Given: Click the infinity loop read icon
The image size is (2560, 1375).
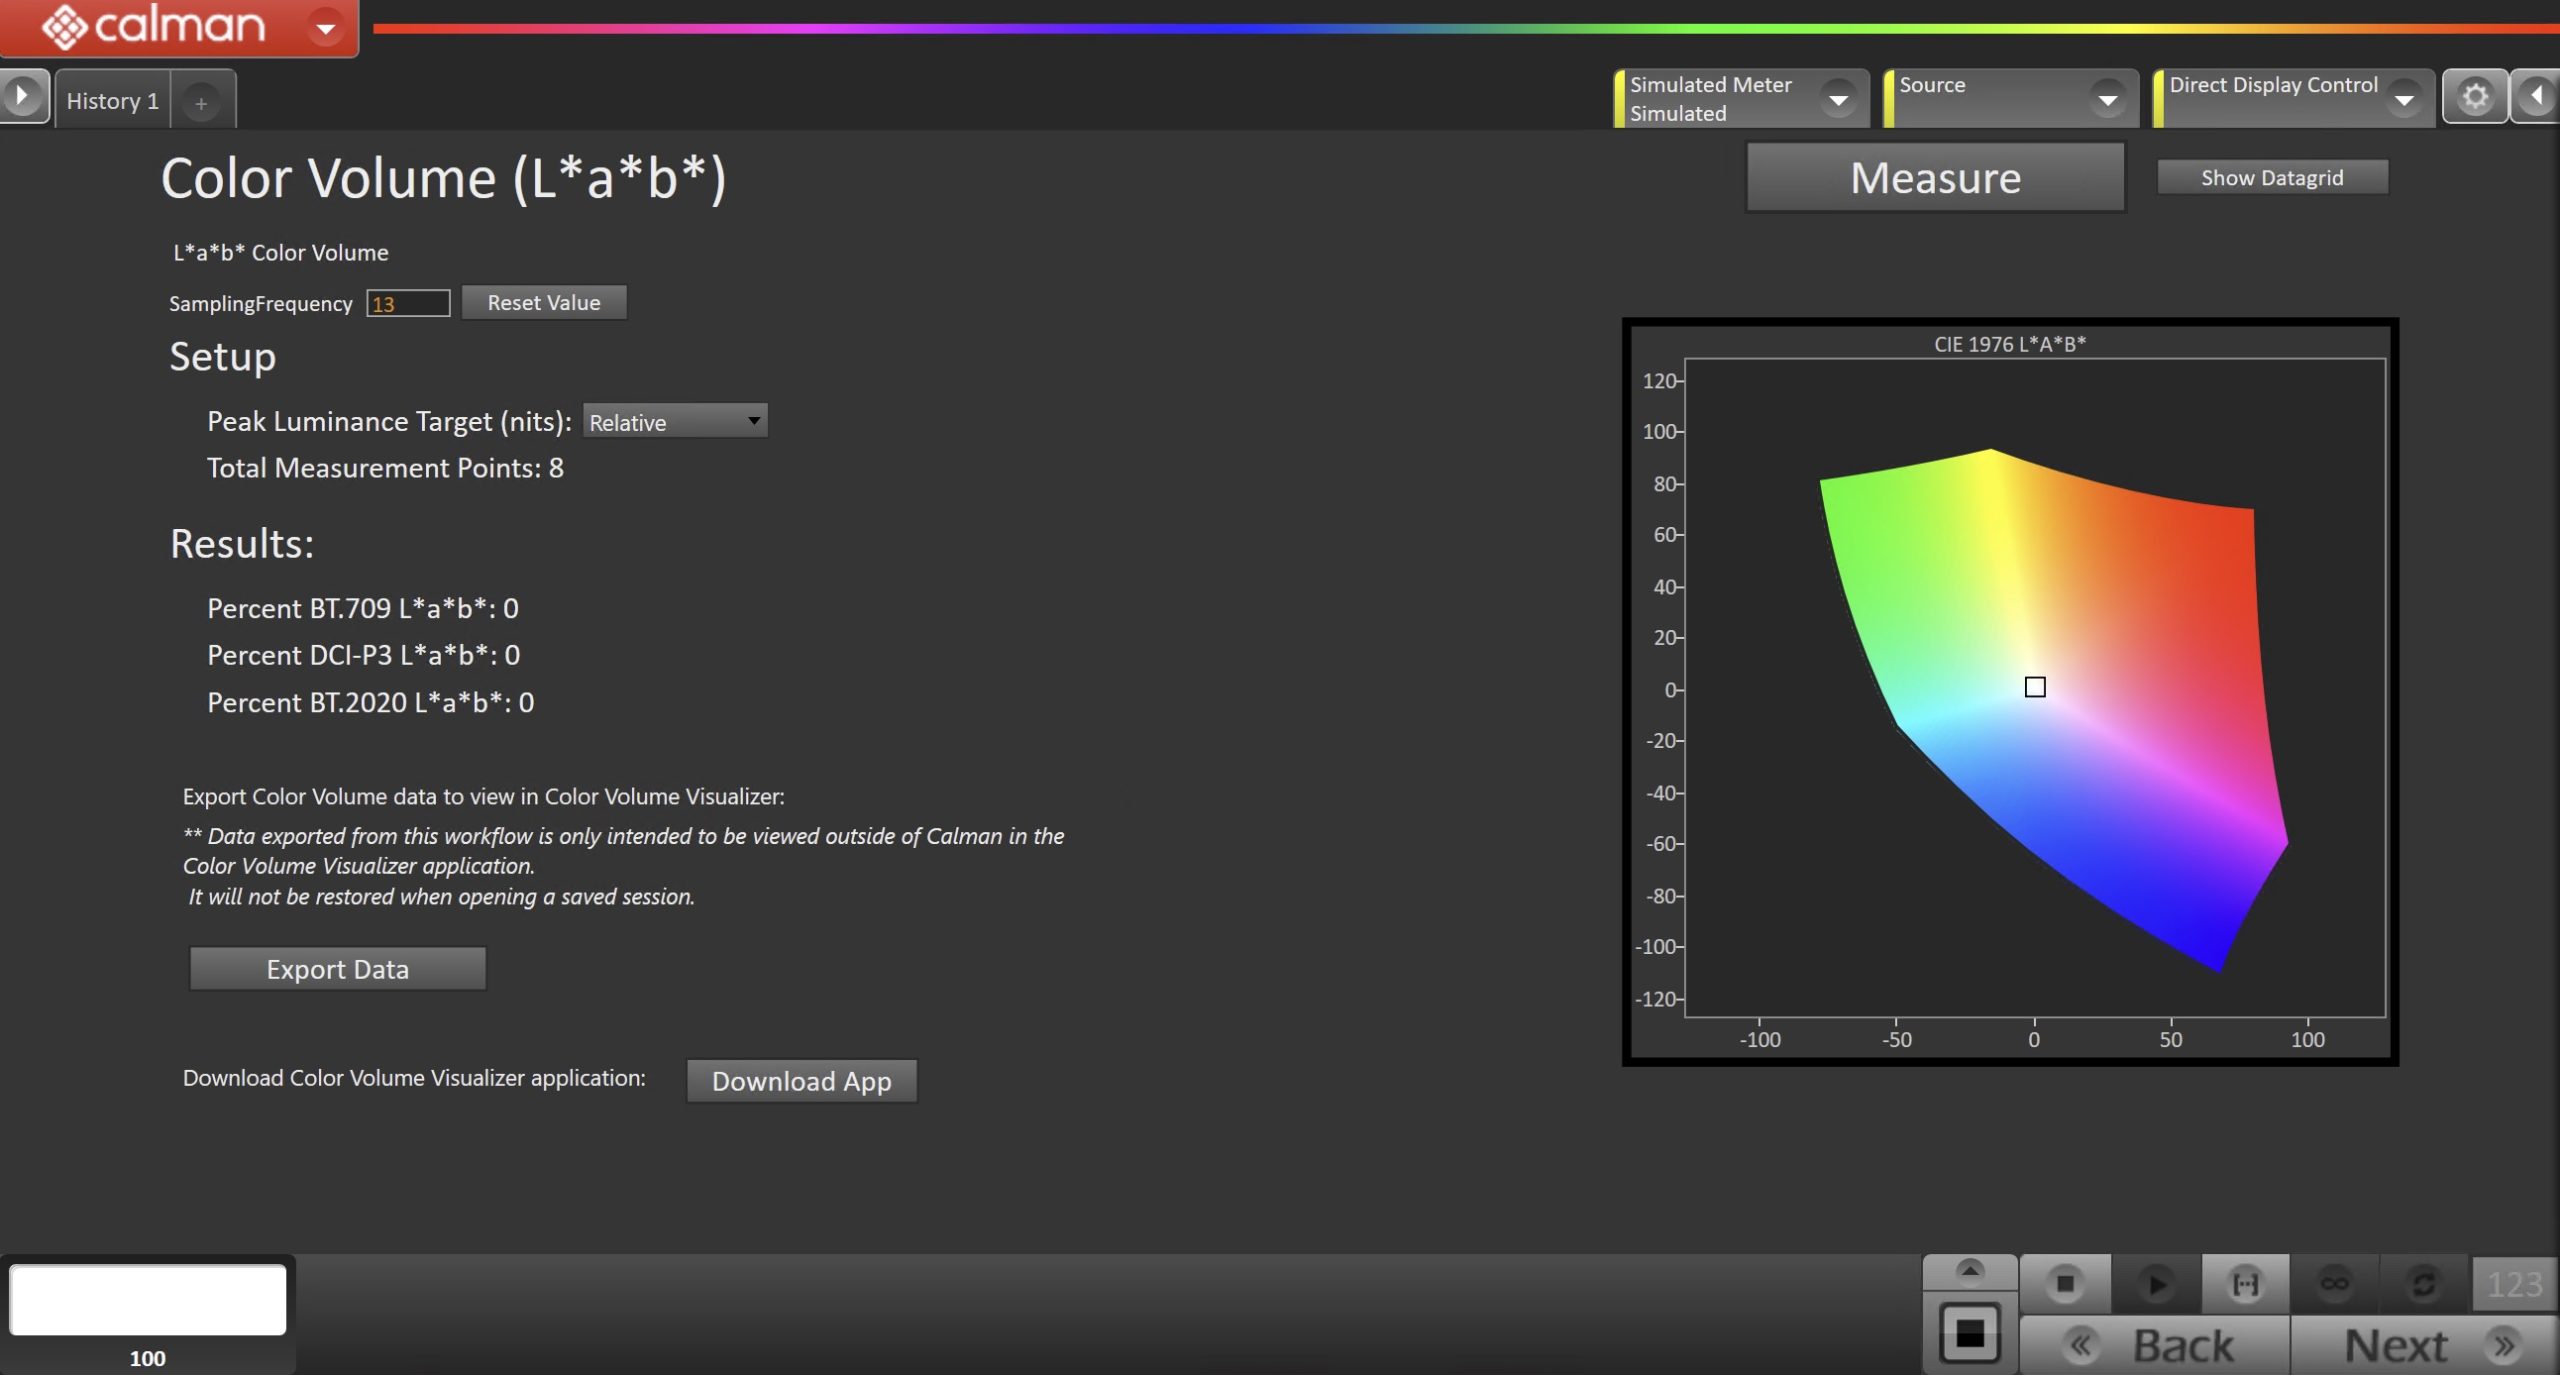Looking at the screenshot, I should 2334,1283.
